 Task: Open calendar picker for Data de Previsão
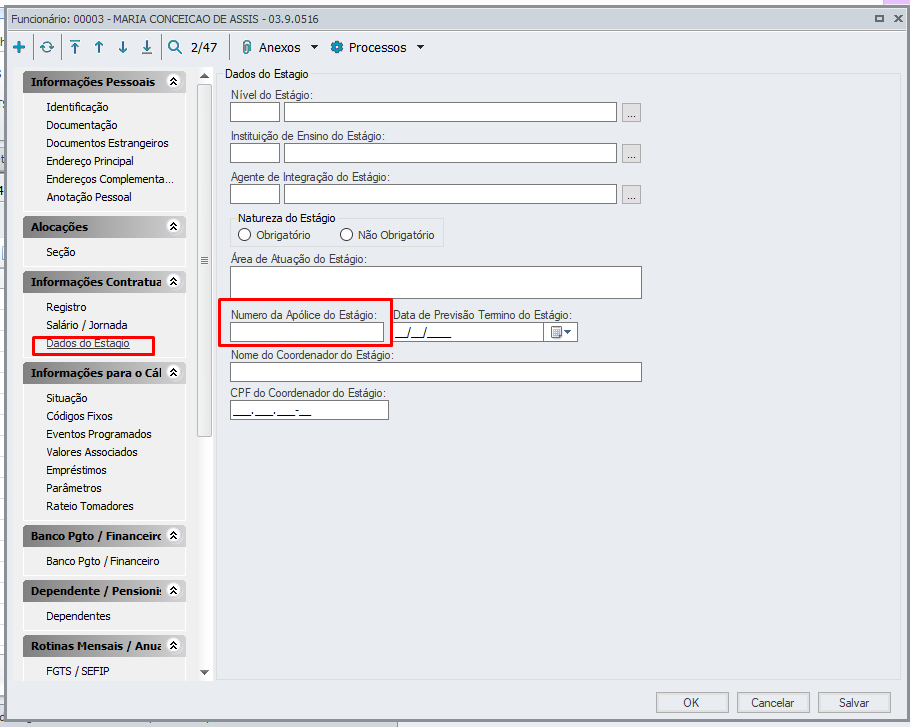pyautogui.click(x=561, y=332)
